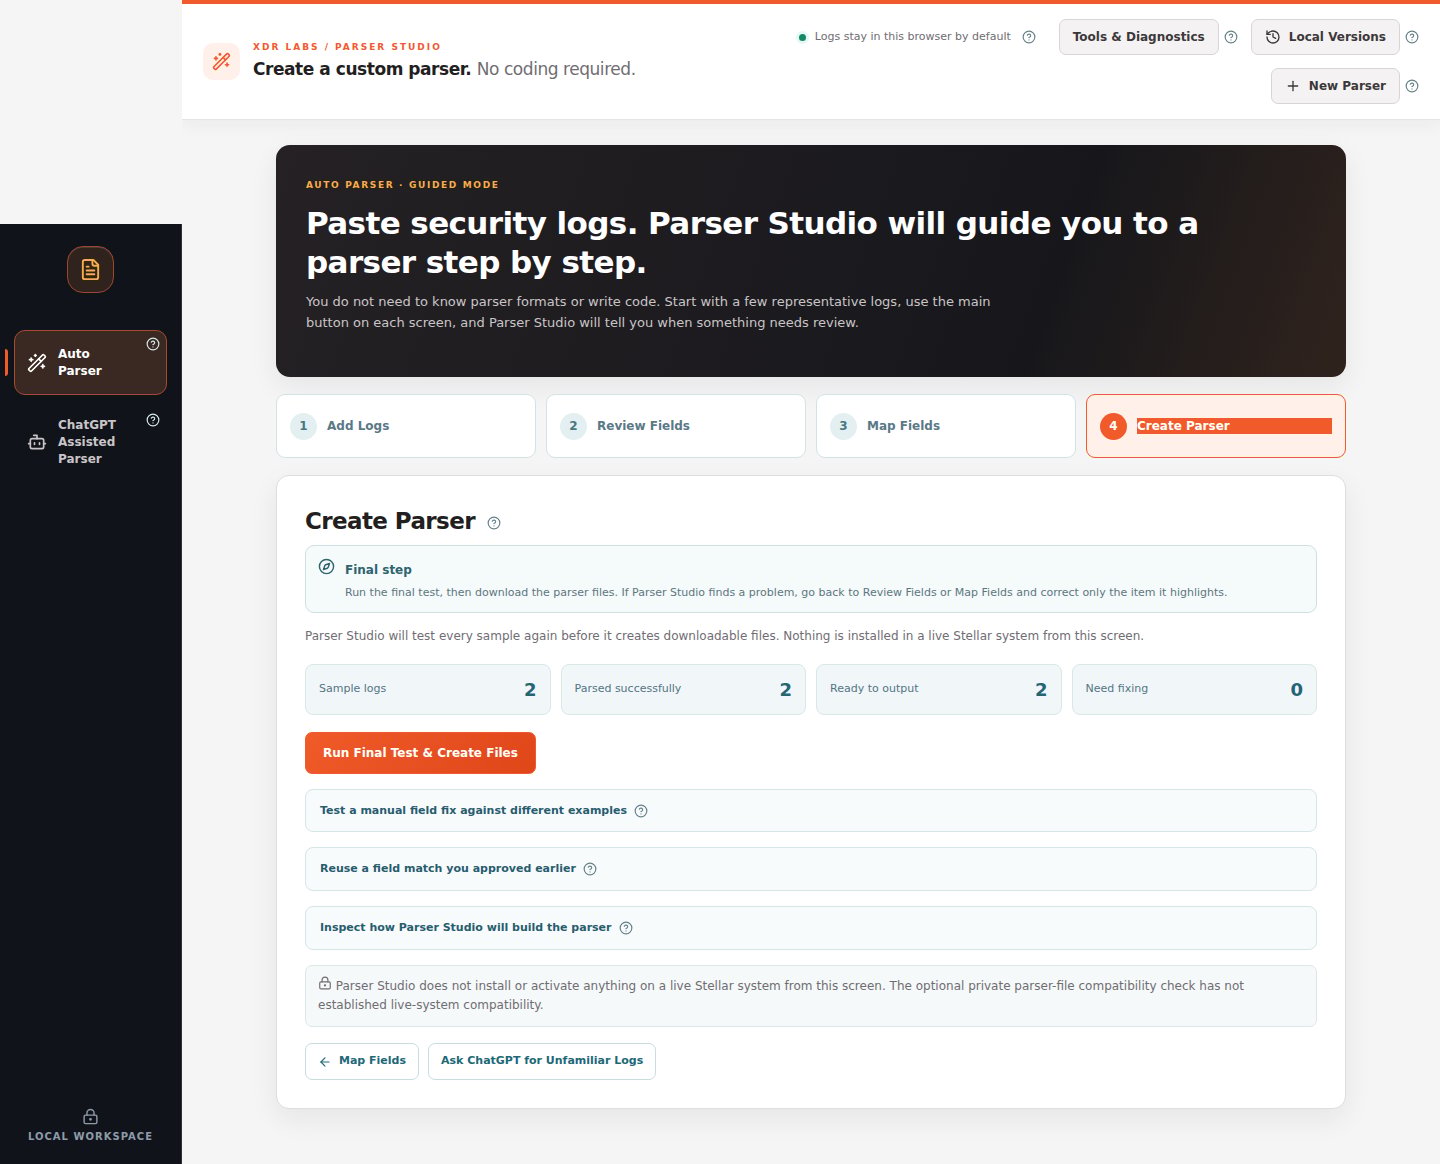Open help icon beside Auto Parser sidebar item
This screenshot has height=1164, width=1440.
[x=153, y=344]
